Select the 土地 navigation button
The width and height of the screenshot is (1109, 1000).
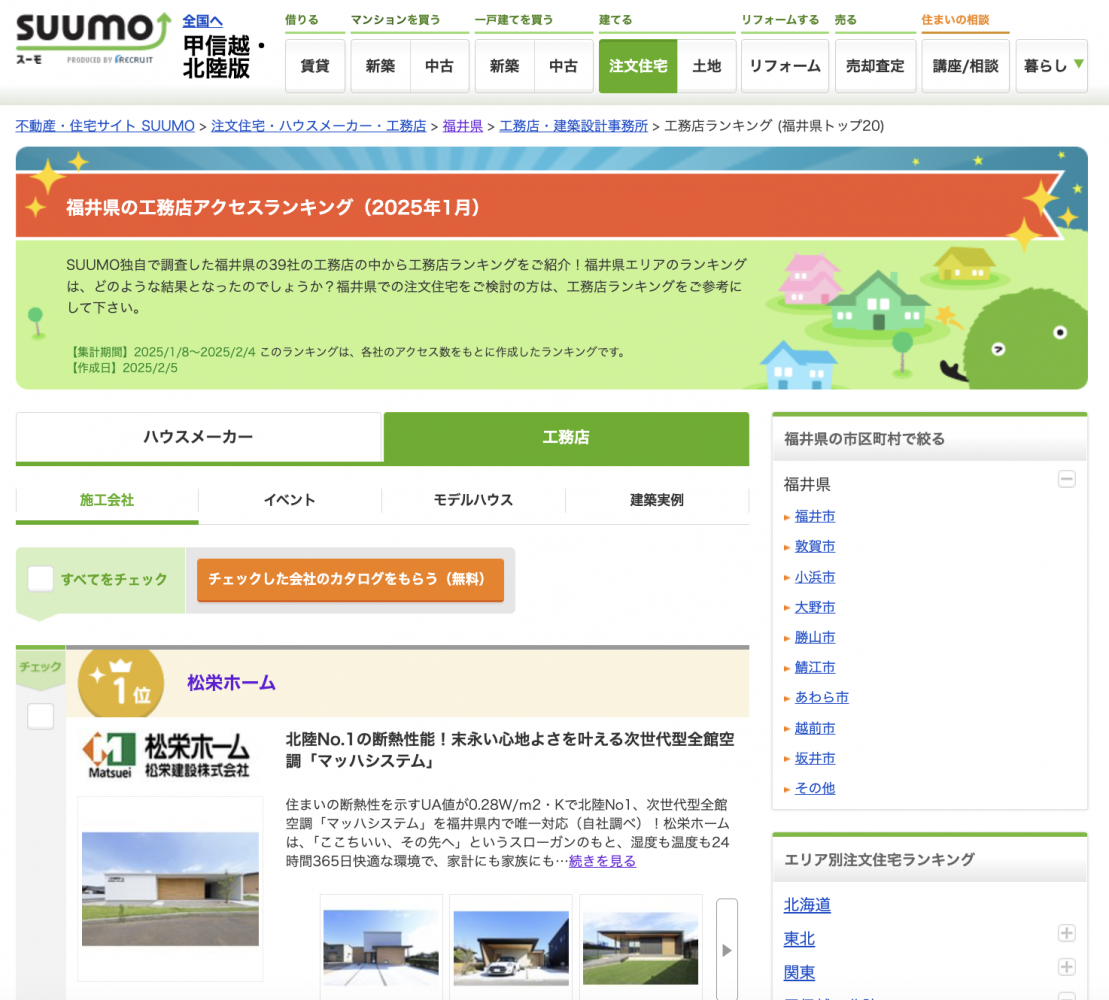707,66
